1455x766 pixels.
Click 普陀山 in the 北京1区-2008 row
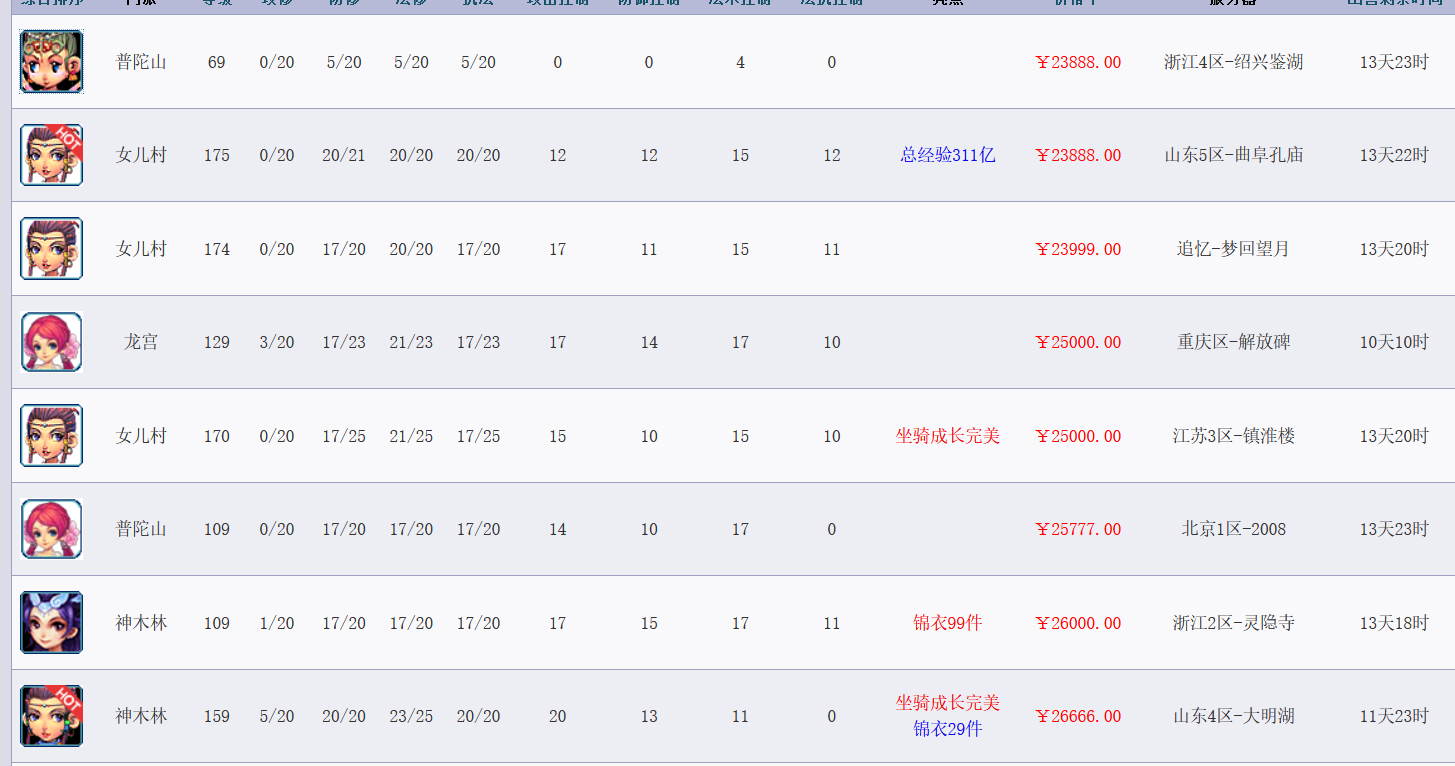[x=141, y=529]
